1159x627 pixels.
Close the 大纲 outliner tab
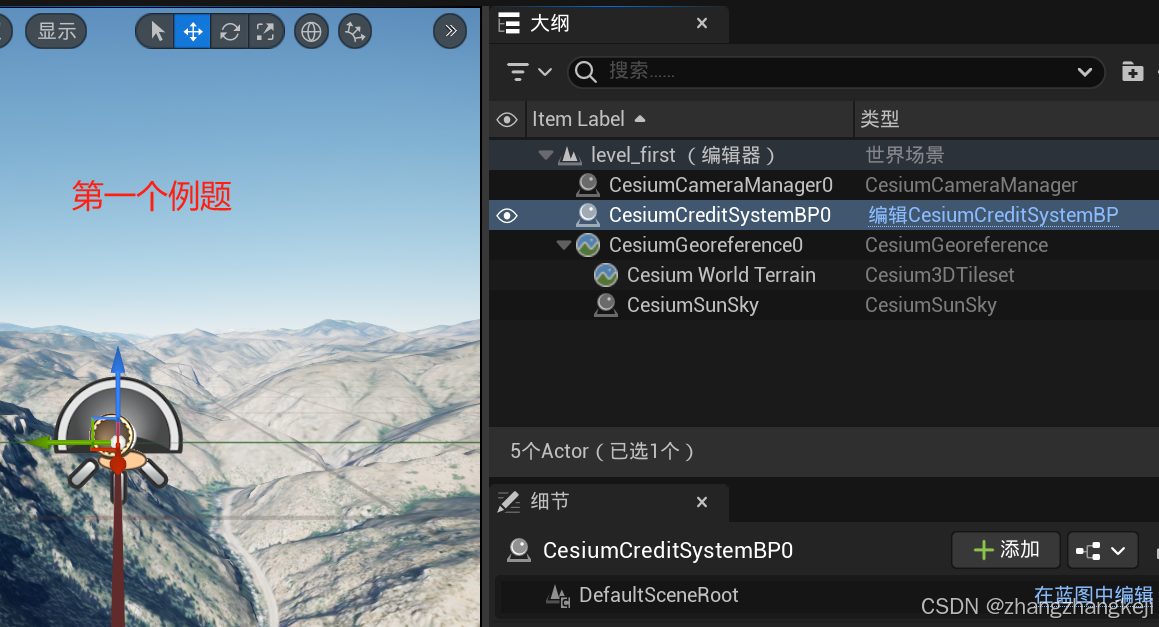(702, 24)
